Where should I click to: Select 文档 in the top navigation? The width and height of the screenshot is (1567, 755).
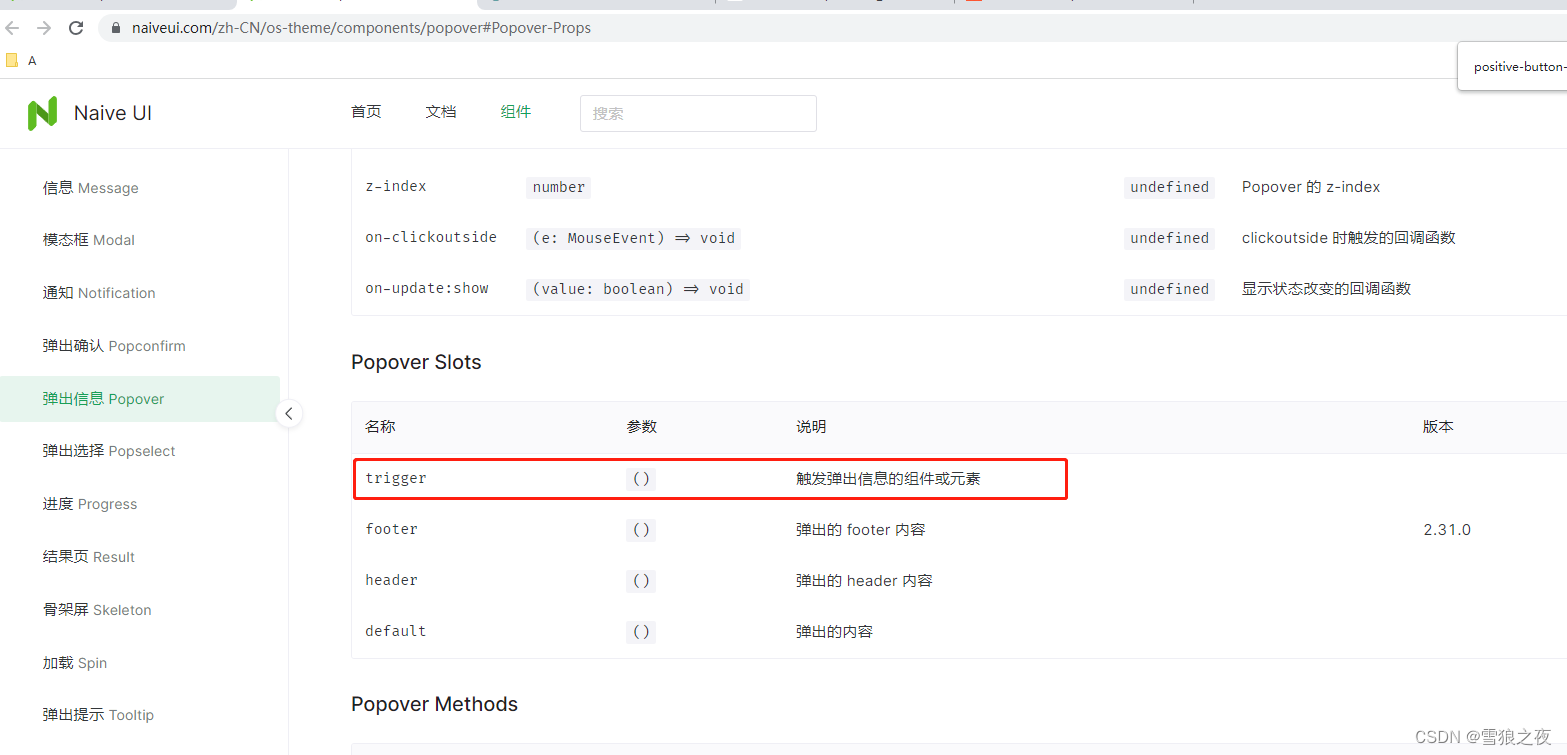pyautogui.click(x=441, y=111)
